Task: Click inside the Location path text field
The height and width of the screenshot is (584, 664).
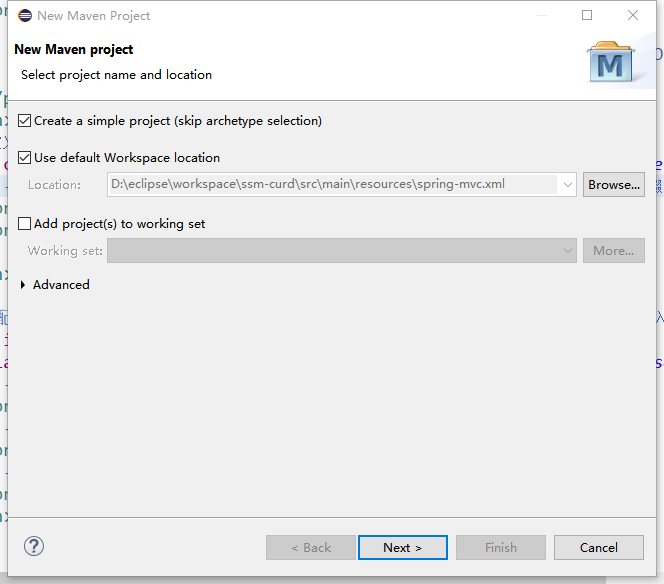Action: (x=330, y=185)
